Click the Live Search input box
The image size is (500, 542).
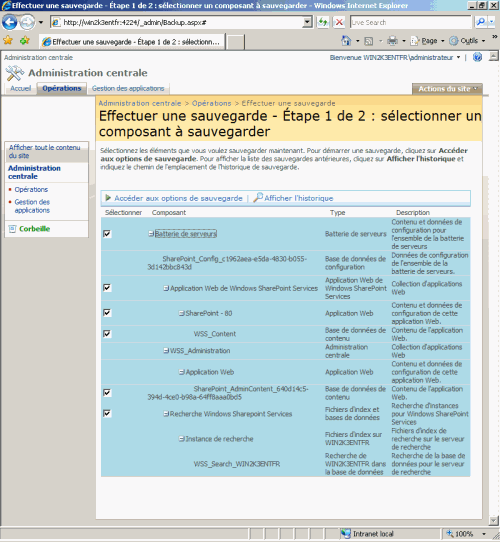pyautogui.click(x=410, y=22)
